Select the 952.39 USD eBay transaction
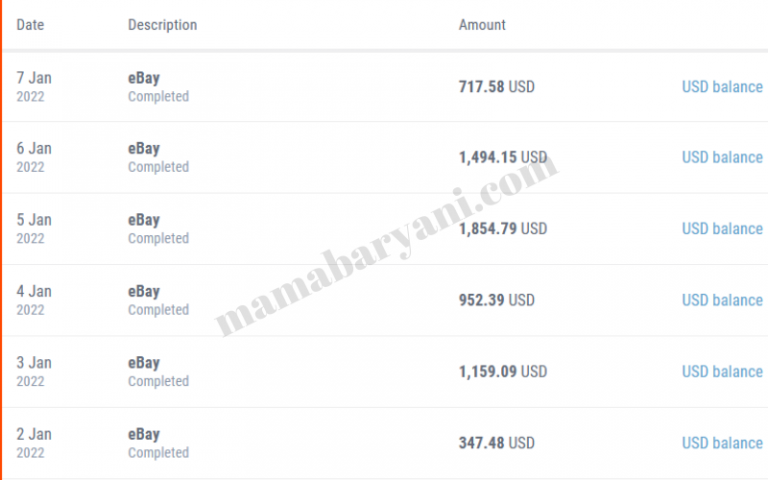Screen dimensions: 768x480 tap(496, 300)
